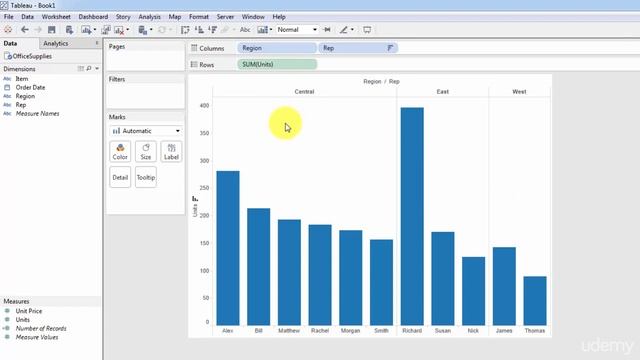640x360 pixels.
Task: Open the View Cards dropdown arrow
Action: 271,30
